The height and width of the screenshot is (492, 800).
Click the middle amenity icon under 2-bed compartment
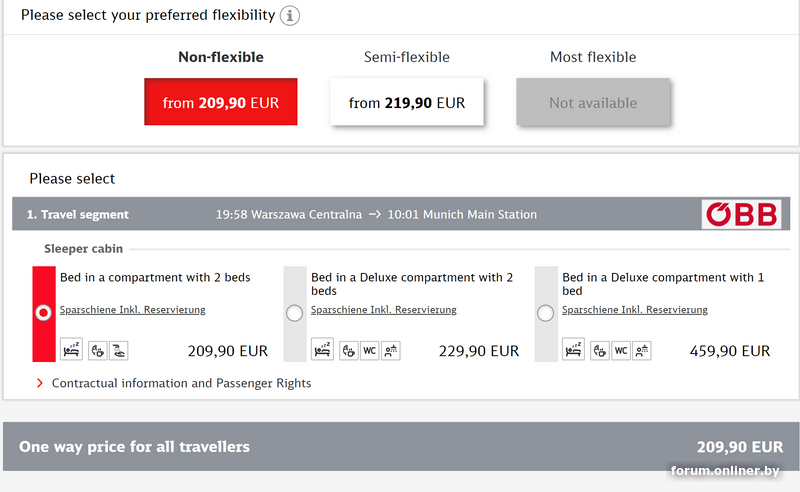[97, 350]
